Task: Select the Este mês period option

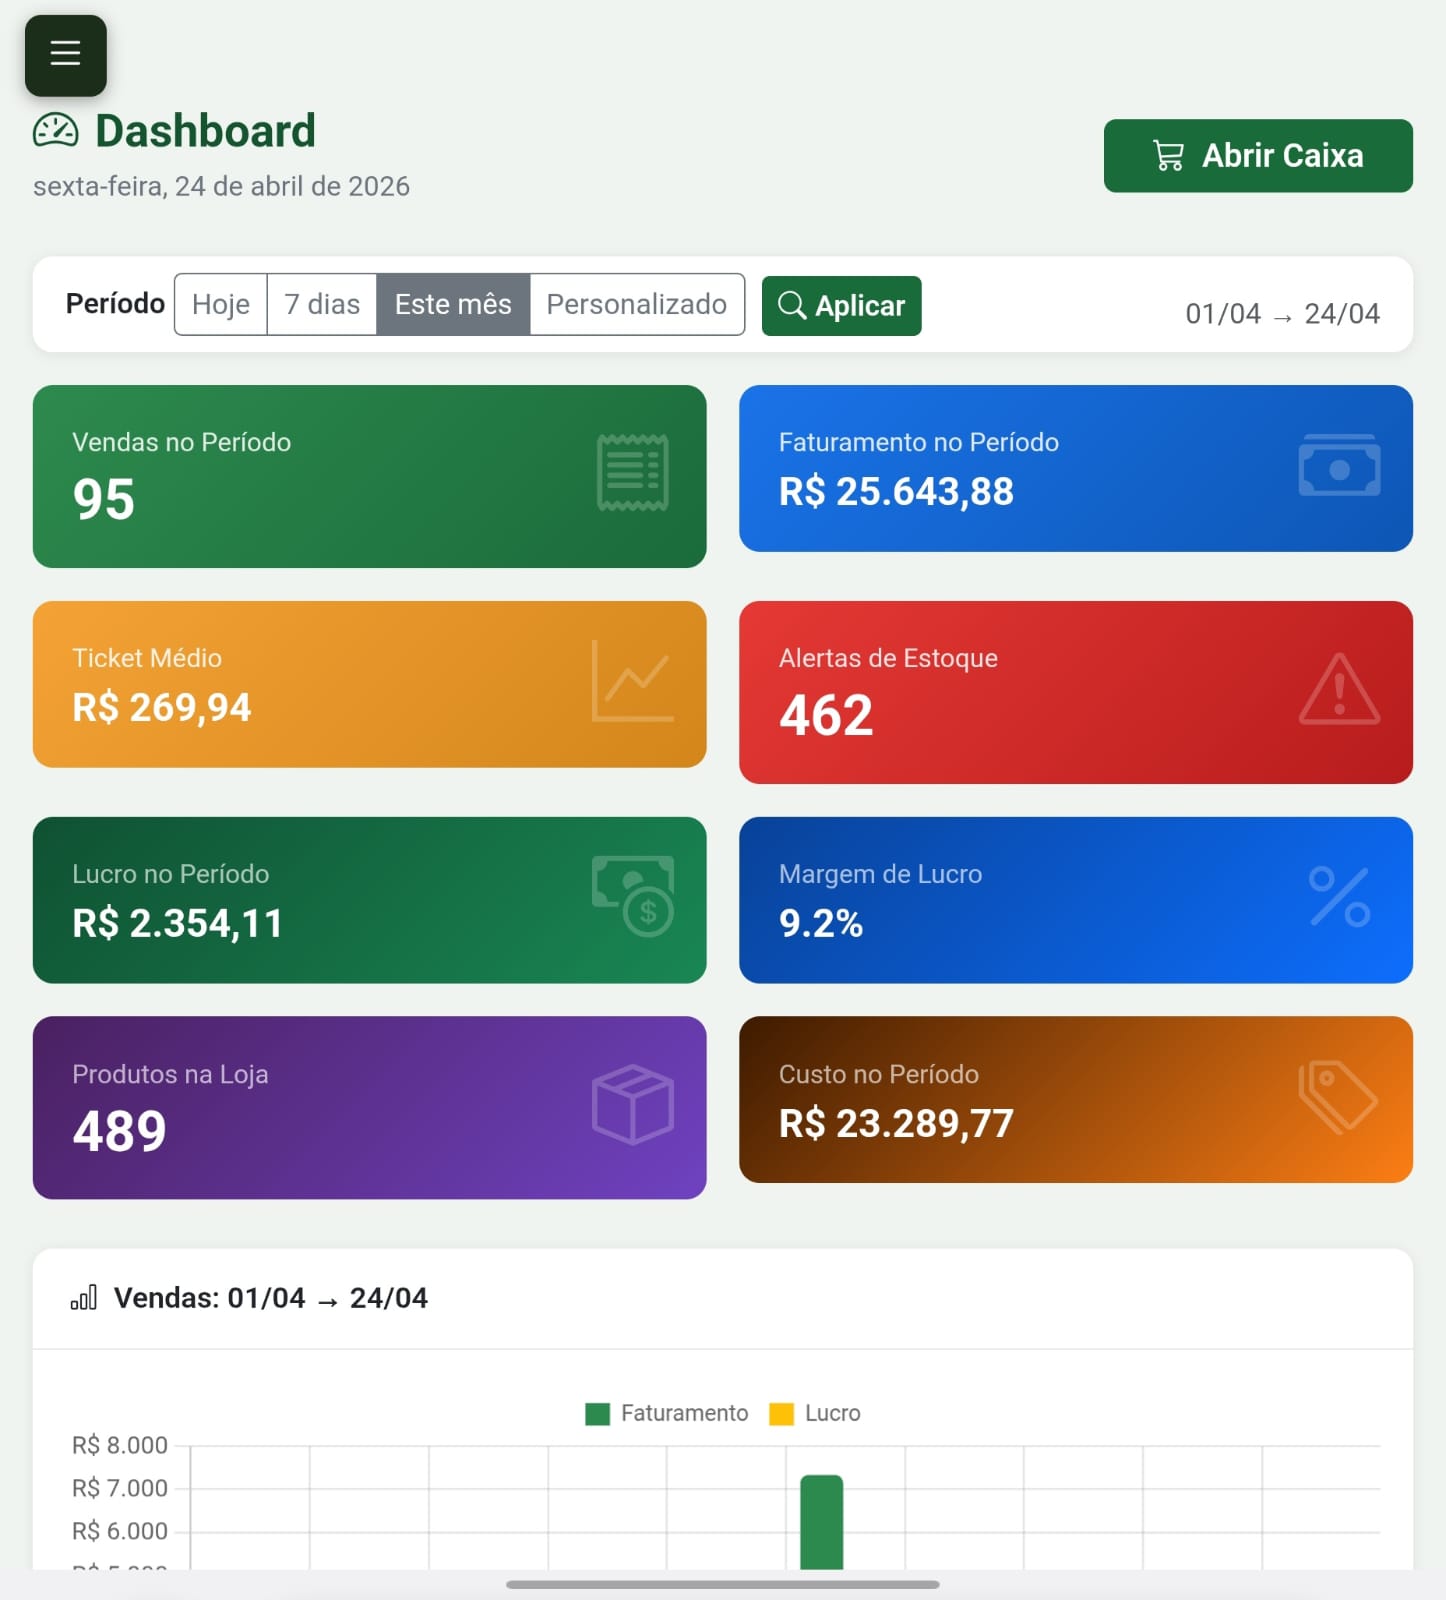Action: (x=453, y=304)
